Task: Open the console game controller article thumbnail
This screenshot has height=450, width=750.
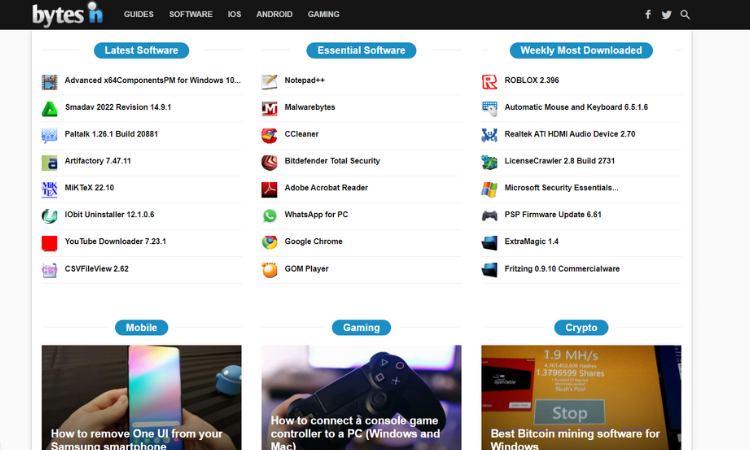Action: (361, 397)
